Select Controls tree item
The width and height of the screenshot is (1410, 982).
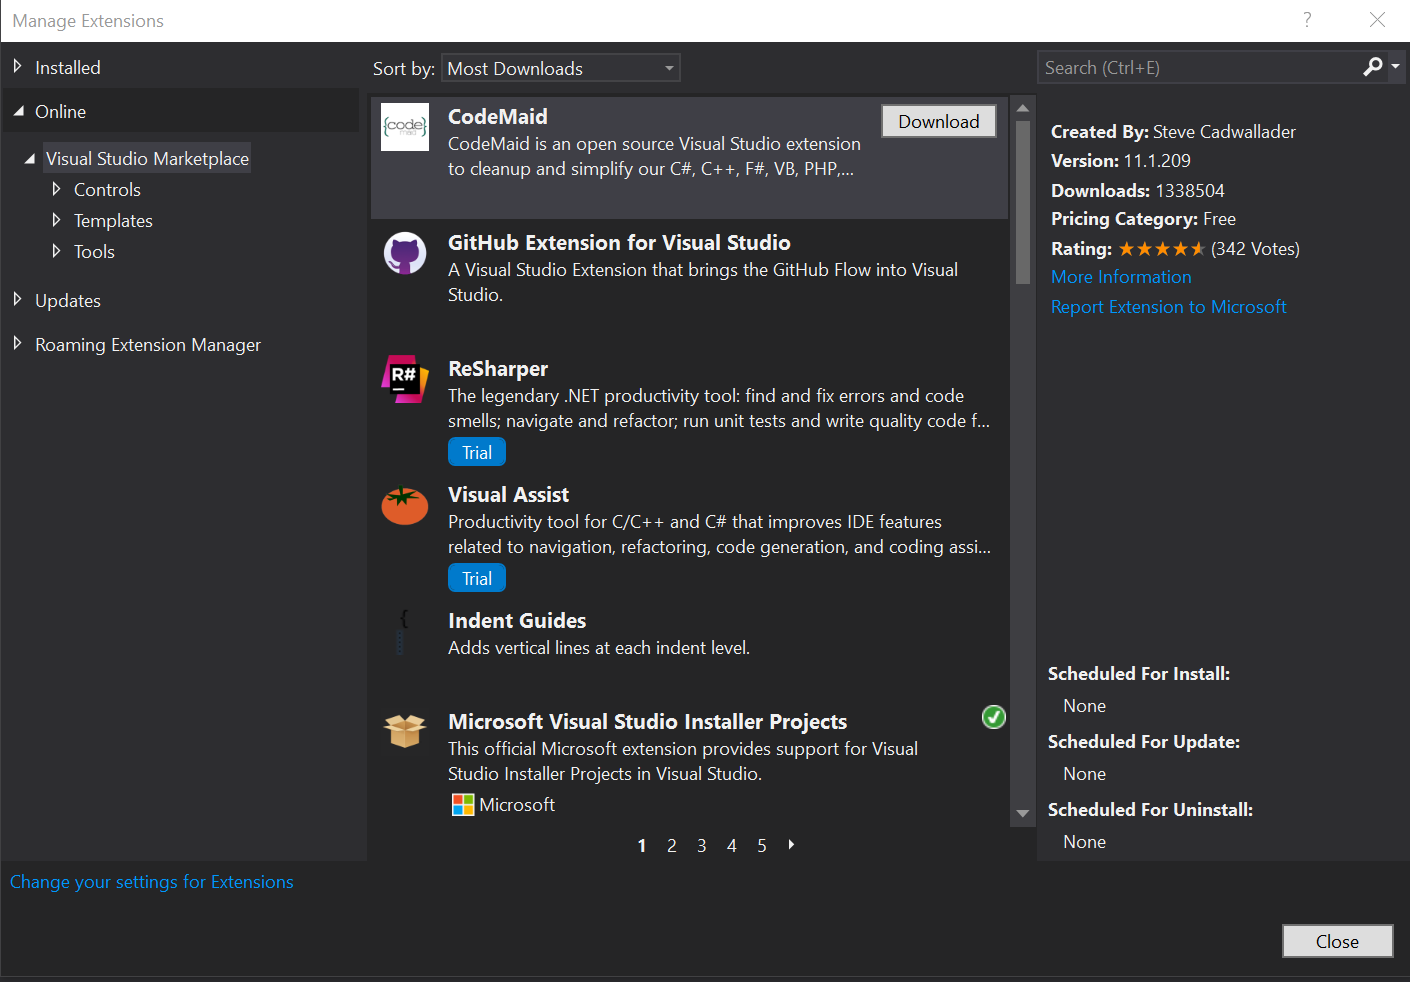click(x=107, y=189)
